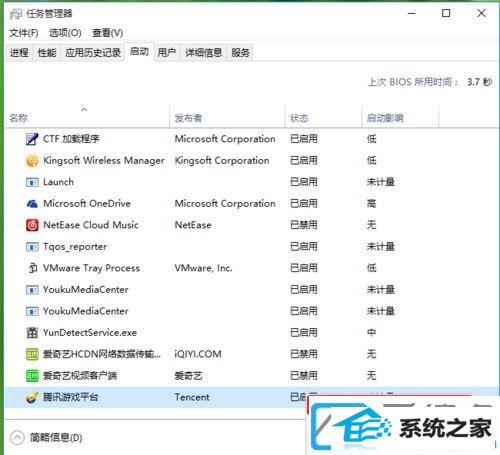Click the Tqos_reporter entry icon

point(32,247)
